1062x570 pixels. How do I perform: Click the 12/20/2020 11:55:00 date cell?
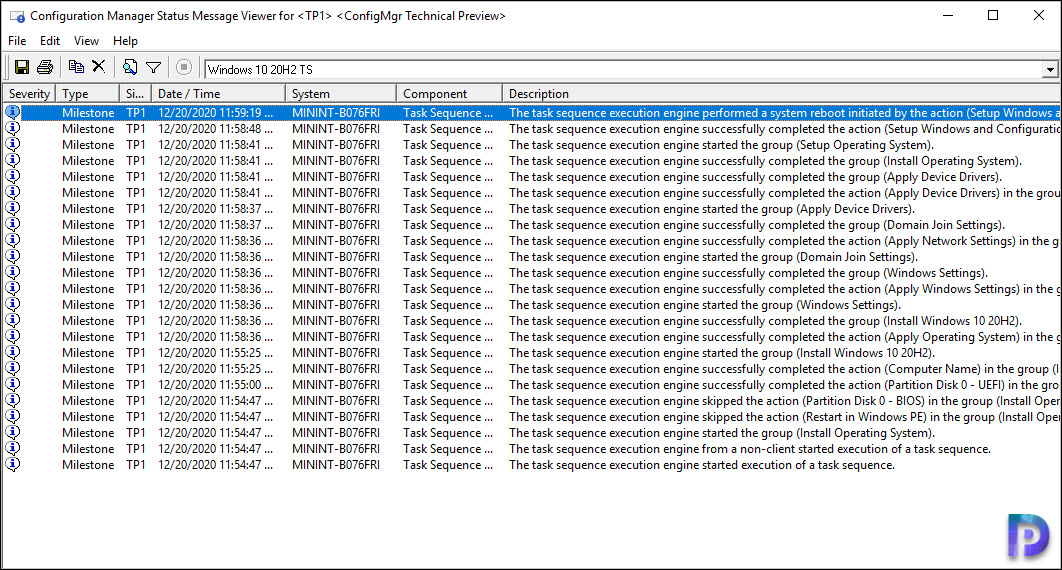pos(215,385)
